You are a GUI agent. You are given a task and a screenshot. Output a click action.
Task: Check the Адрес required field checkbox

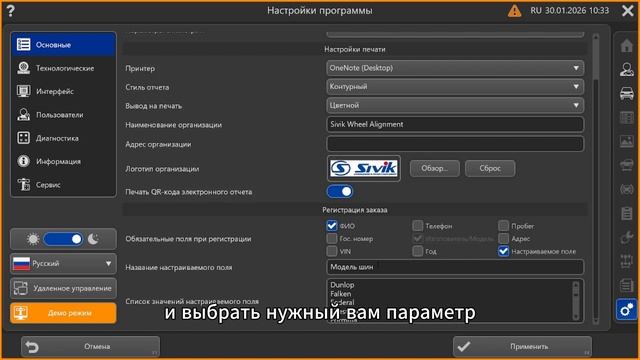[x=503, y=238]
